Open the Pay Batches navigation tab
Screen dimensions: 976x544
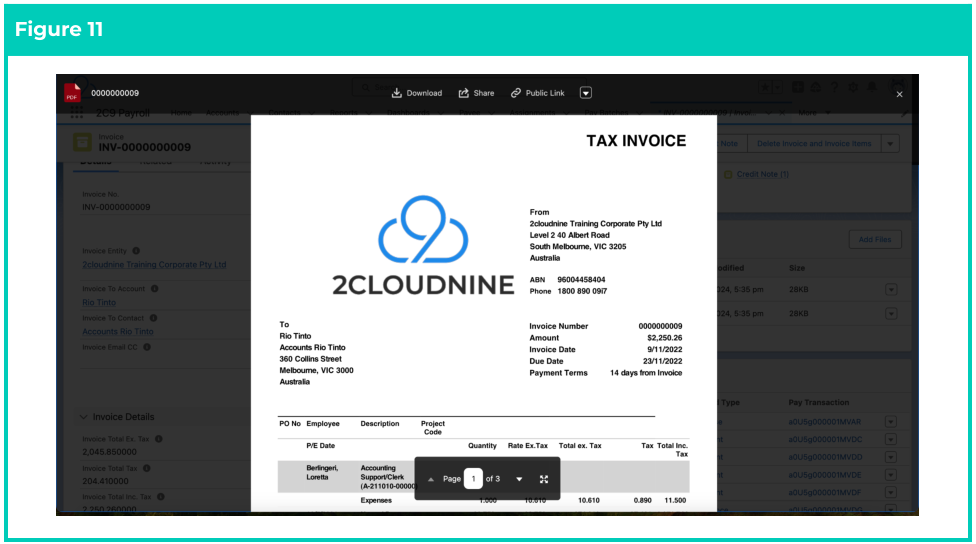(x=606, y=113)
